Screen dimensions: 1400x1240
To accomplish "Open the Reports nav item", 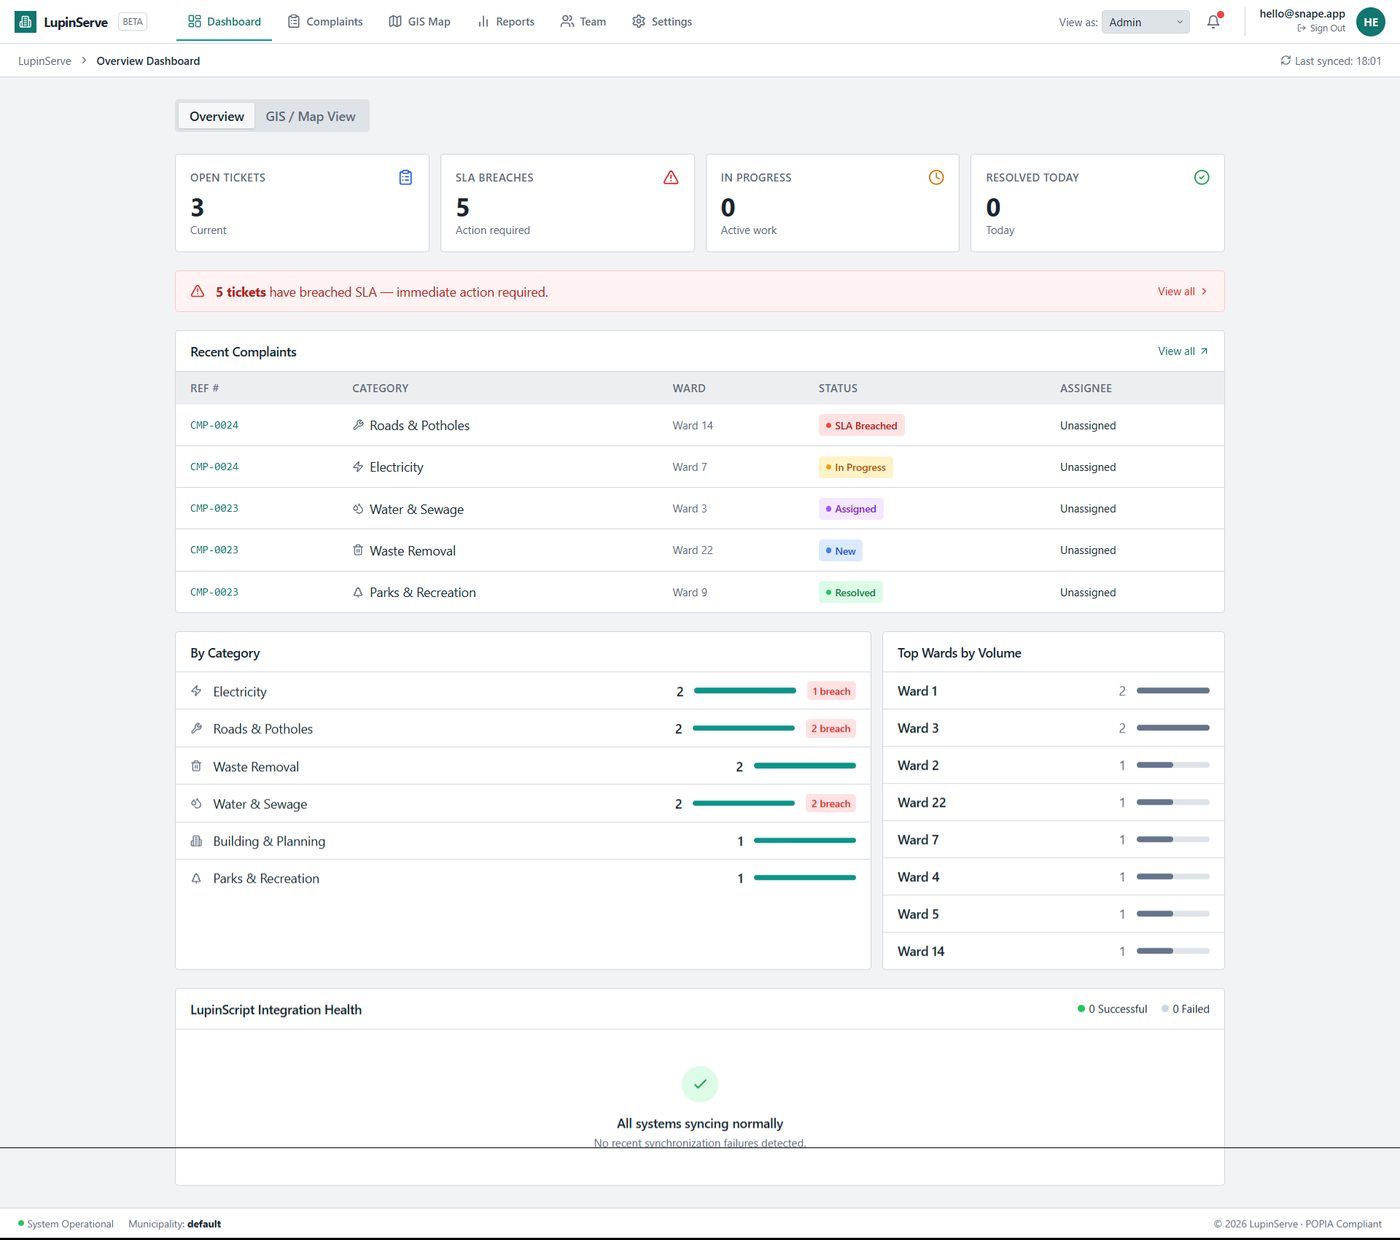I will (506, 21).
